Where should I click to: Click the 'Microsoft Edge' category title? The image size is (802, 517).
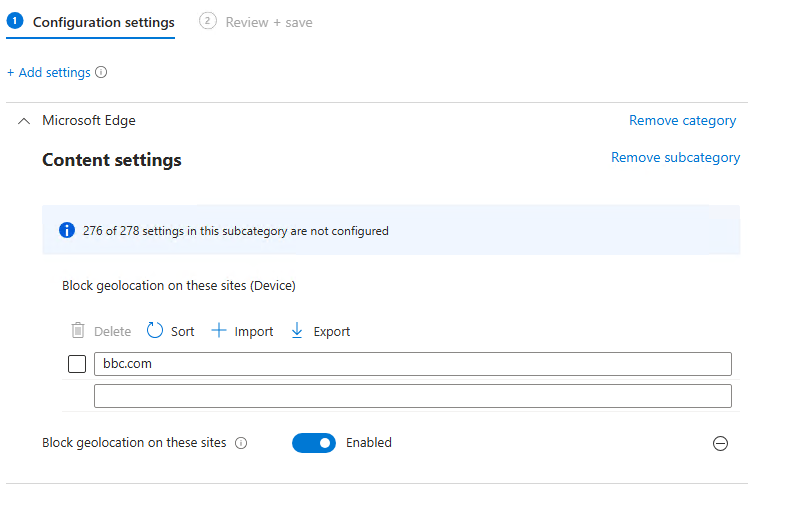point(89,121)
